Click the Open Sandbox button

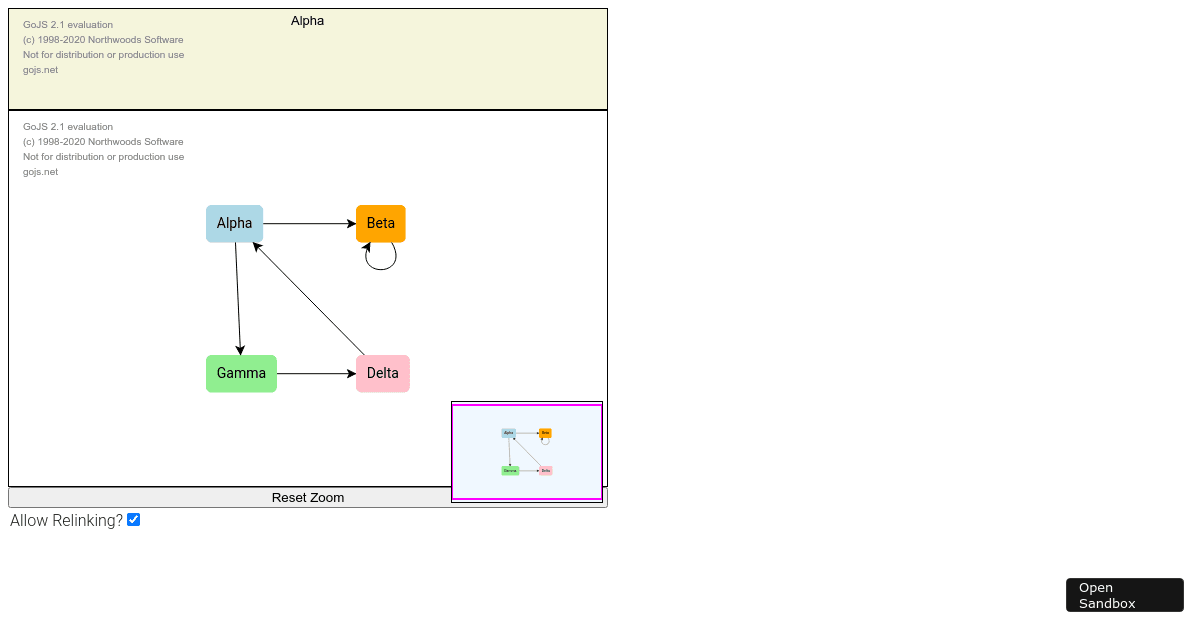(x=1124, y=595)
